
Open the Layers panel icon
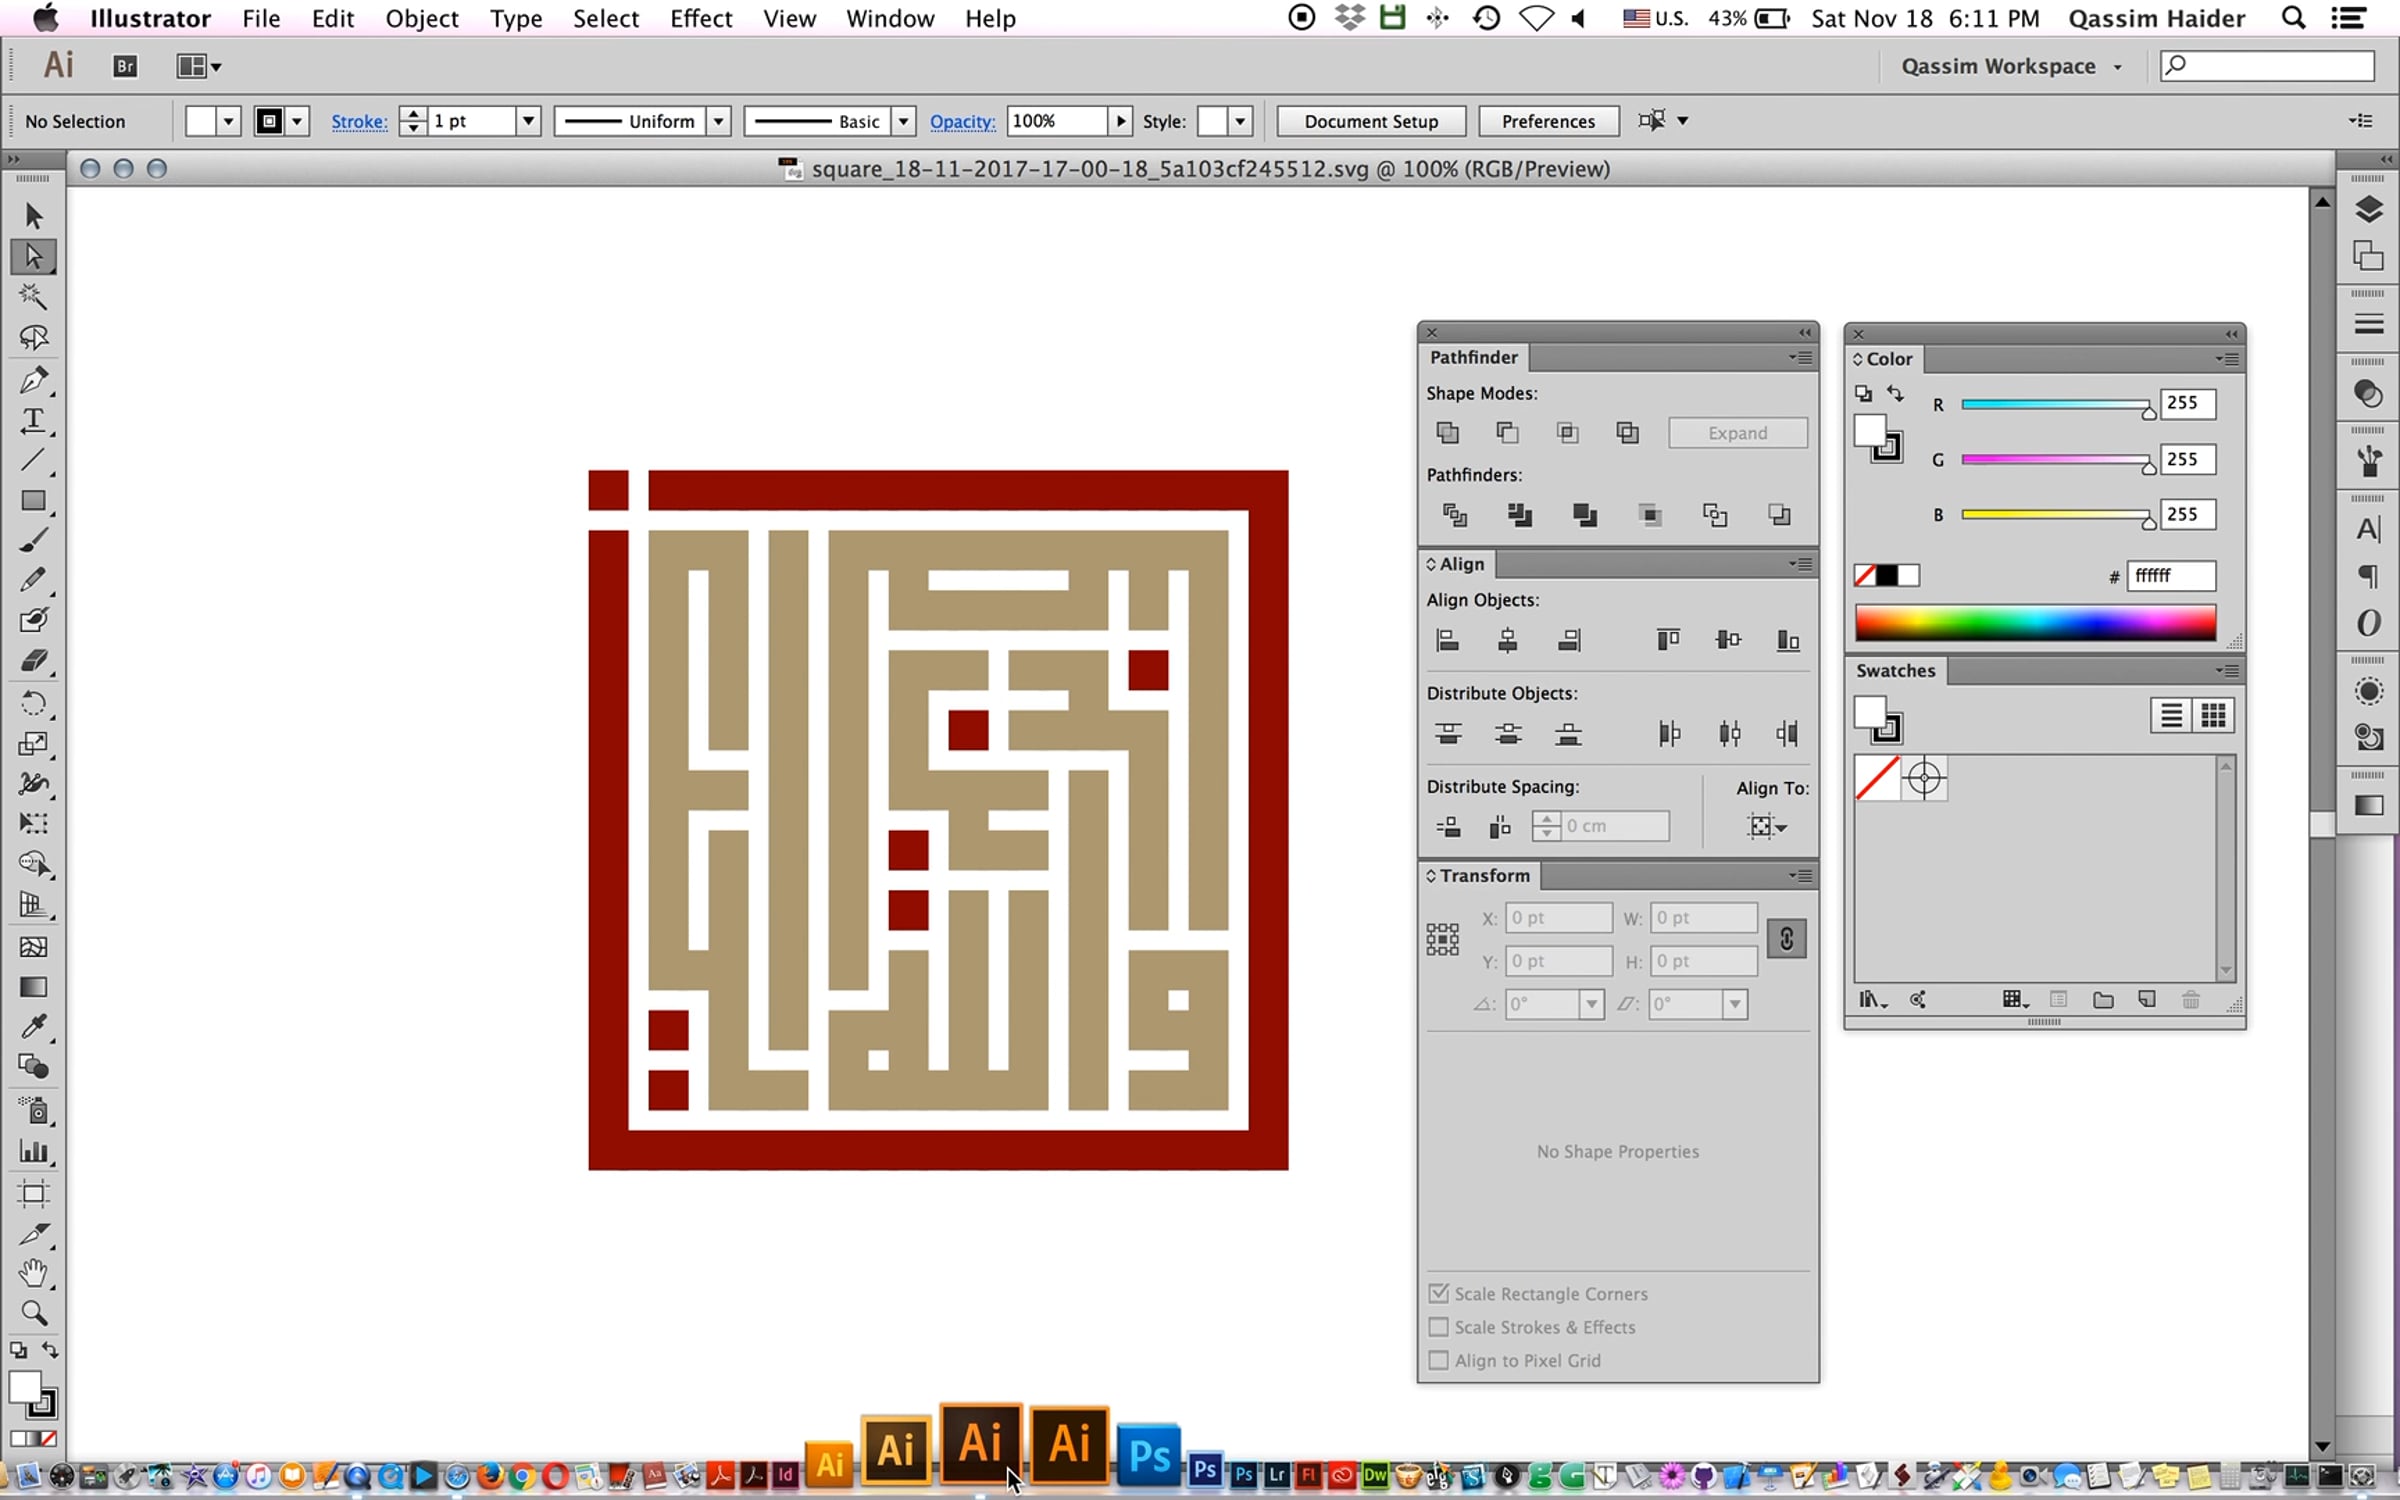click(x=2368, y=209)
